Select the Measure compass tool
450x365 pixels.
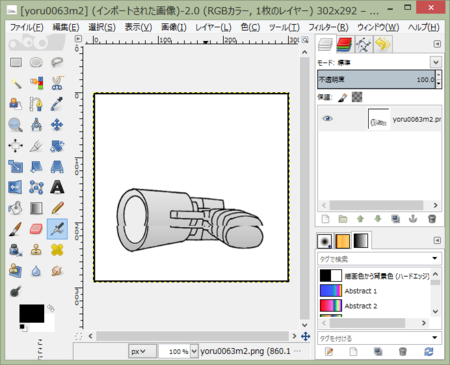click(36, 125)
